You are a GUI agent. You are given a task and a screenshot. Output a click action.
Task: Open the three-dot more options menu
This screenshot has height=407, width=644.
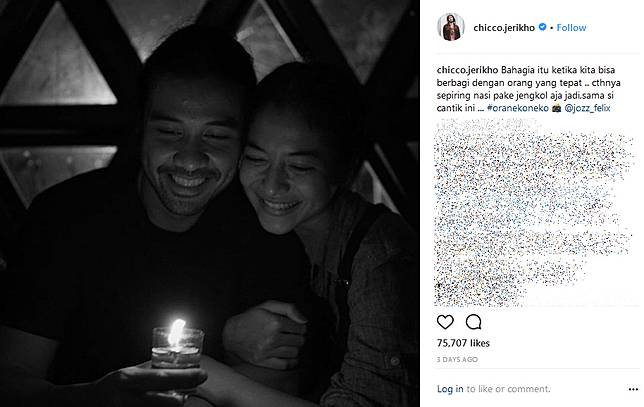(633, 389)
